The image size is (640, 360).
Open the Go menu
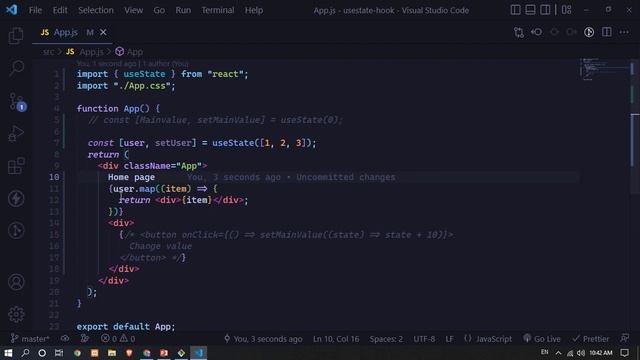coord(159,10)
